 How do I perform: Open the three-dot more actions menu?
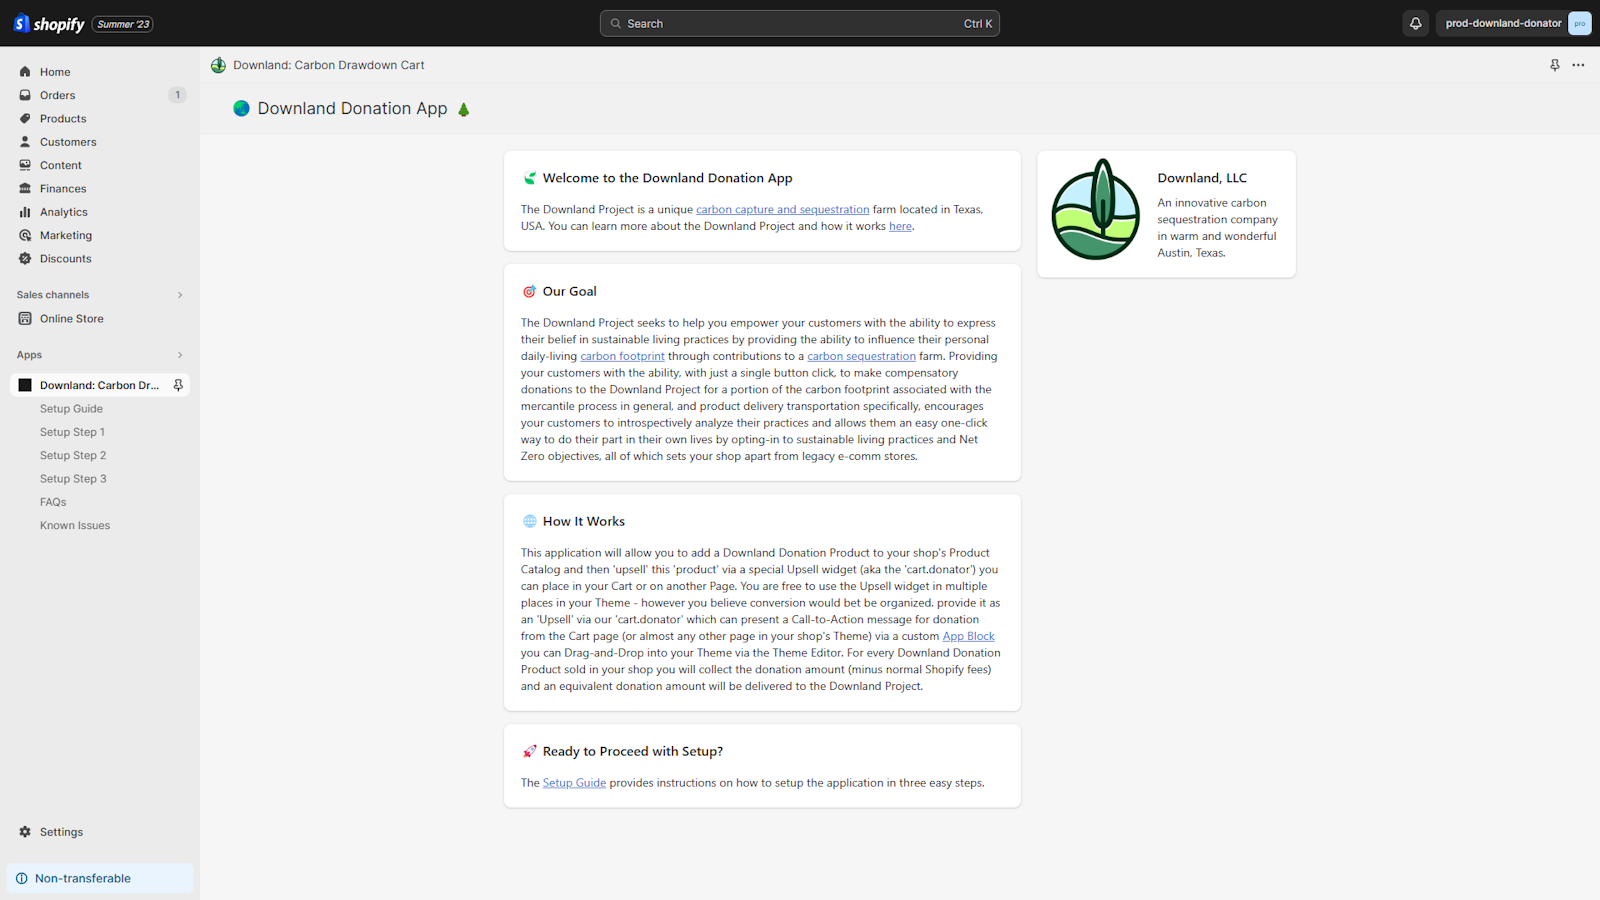[1578, 65]
